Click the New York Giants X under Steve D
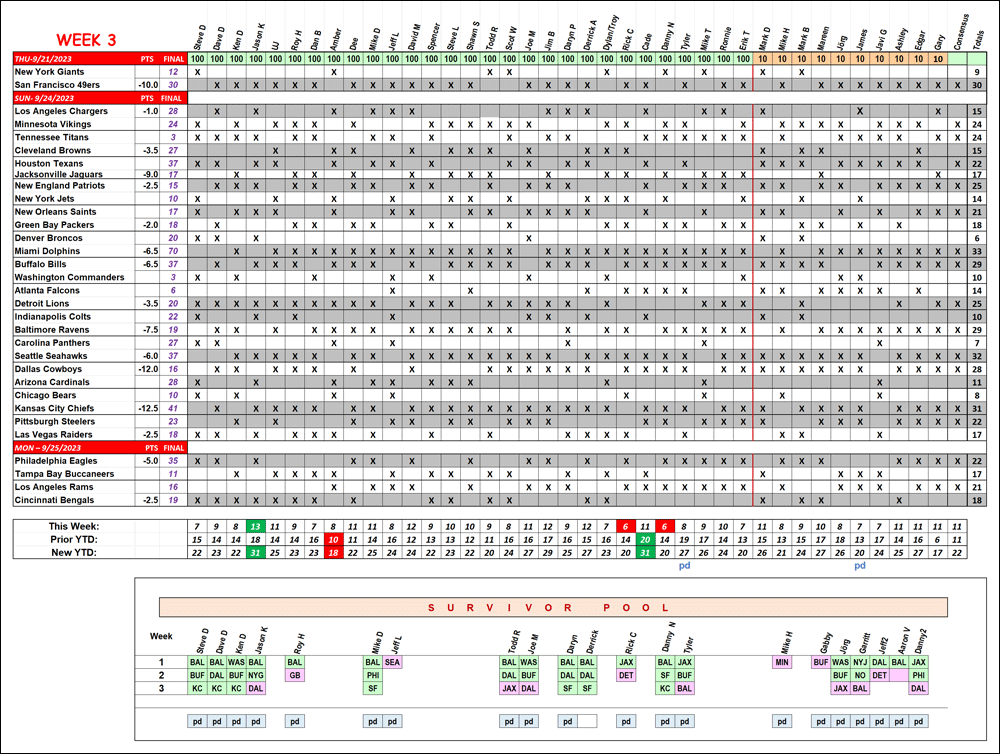Viewport: 1000px width, 754px height. coord(197,72)
